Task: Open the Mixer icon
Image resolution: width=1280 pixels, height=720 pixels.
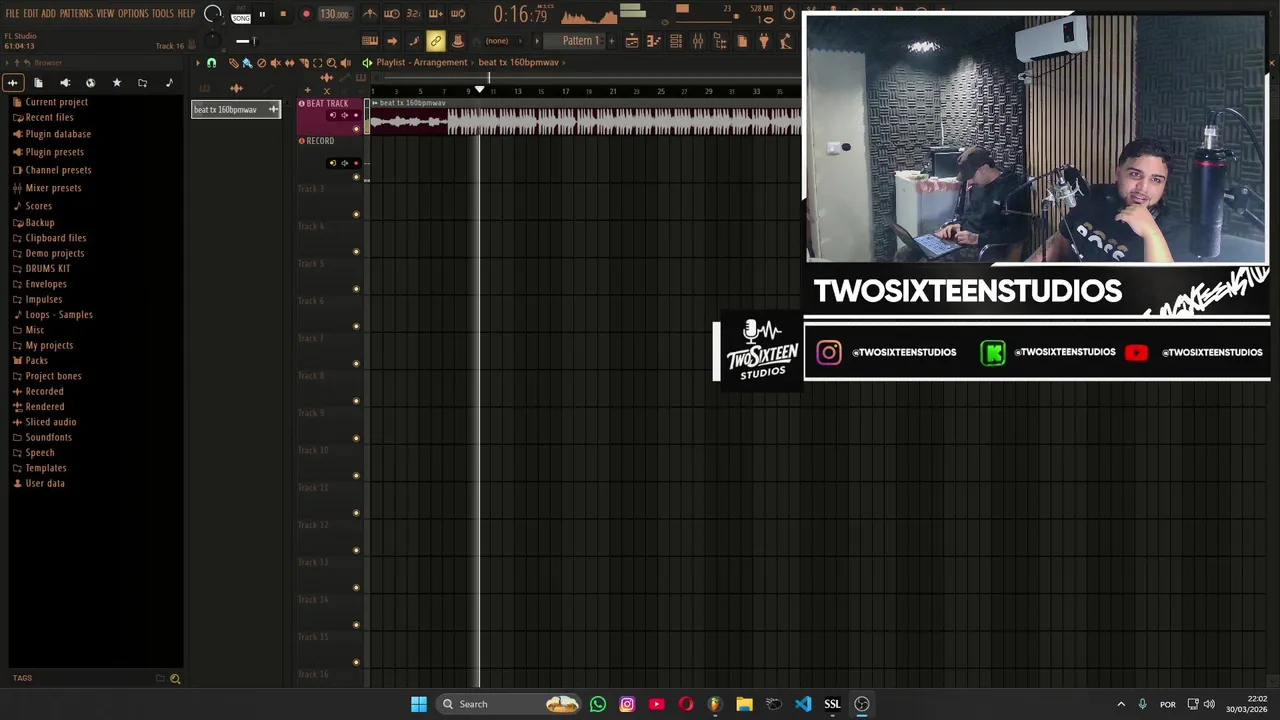Action: coord(698,41)
